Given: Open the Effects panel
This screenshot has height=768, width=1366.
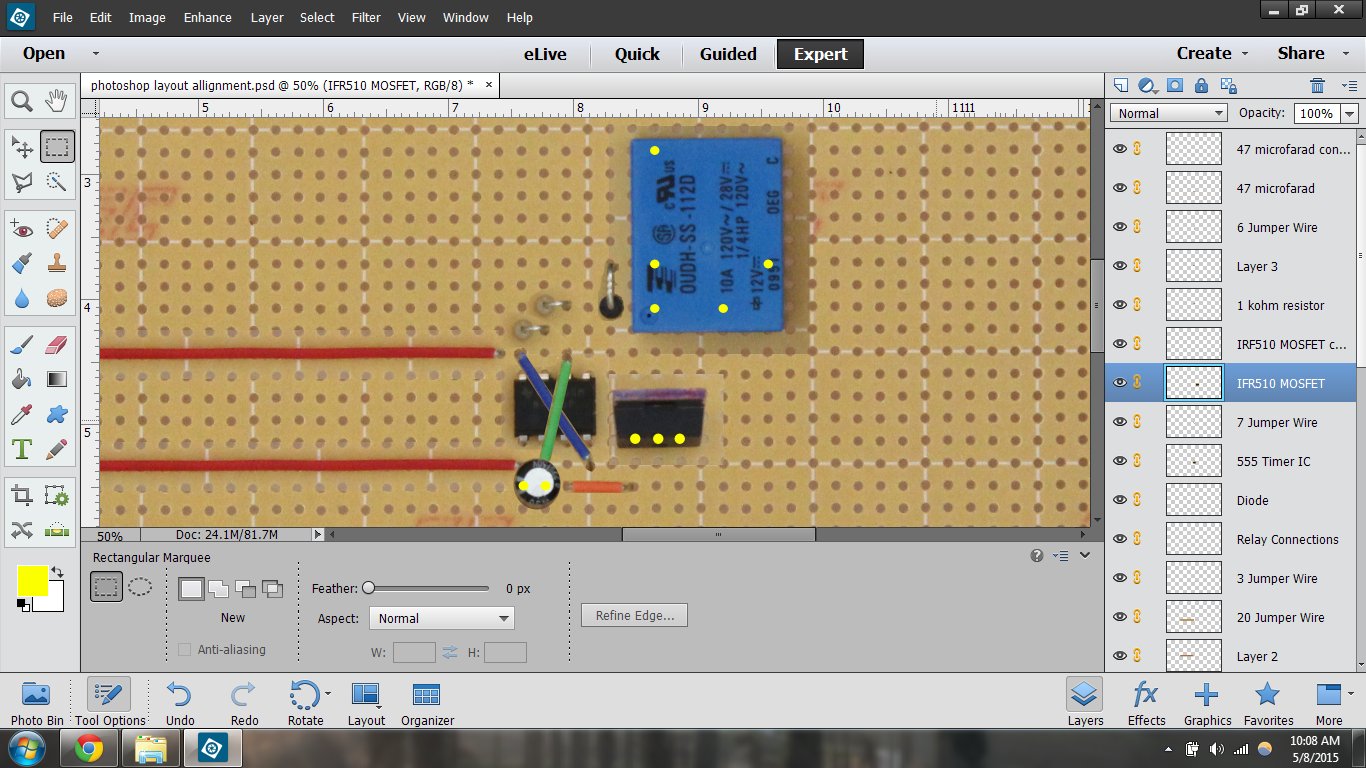Looking at the screenshot, I should pos(1146,702).
